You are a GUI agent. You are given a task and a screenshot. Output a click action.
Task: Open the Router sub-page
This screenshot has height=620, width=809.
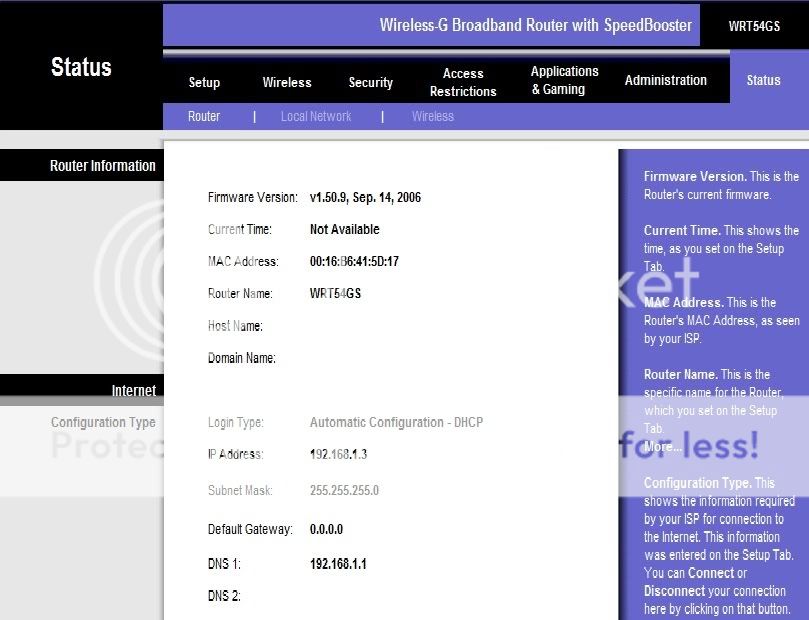(x=204, y=116)
